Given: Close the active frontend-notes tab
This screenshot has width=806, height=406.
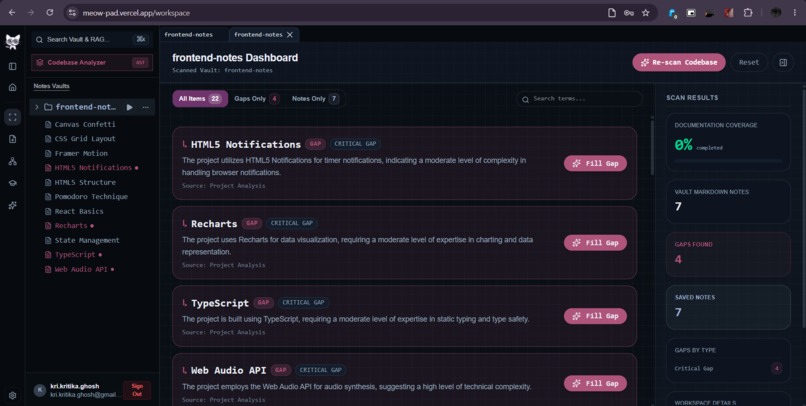Looking at the screenshot, I should (x=290, y=34).
